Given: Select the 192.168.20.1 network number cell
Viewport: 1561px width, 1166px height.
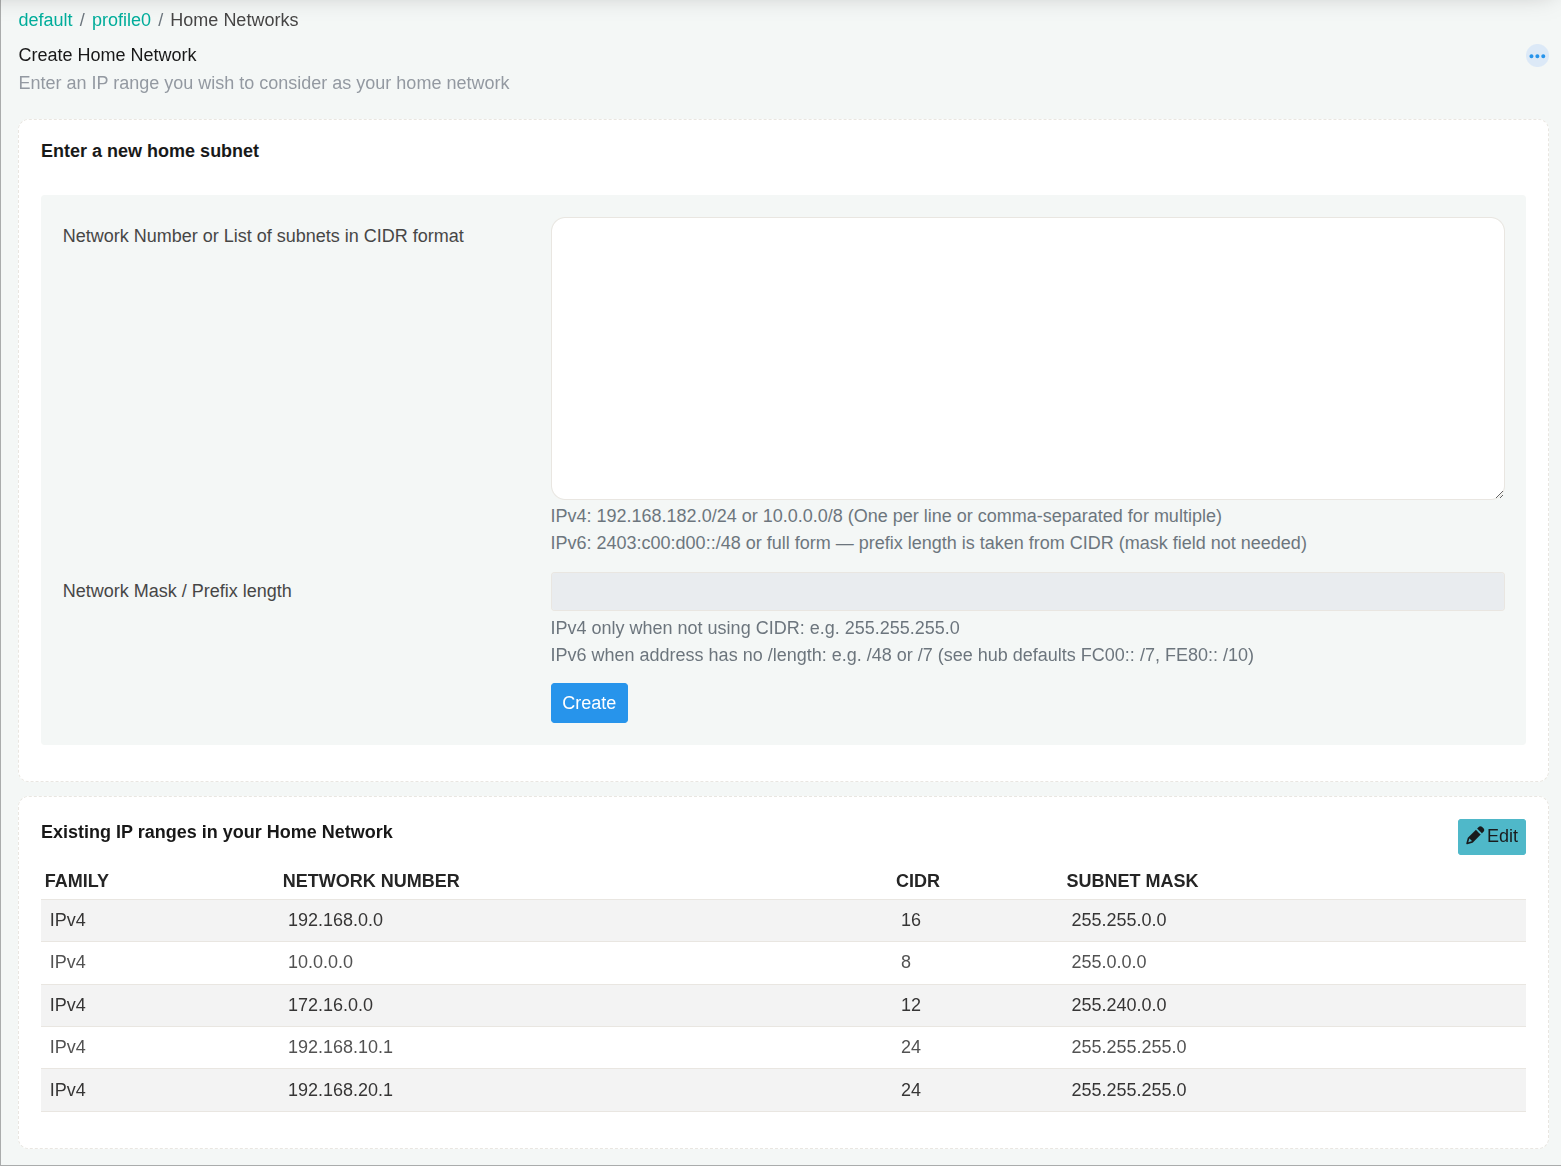Looking at the screenshot, I should tap(340, 1090).
